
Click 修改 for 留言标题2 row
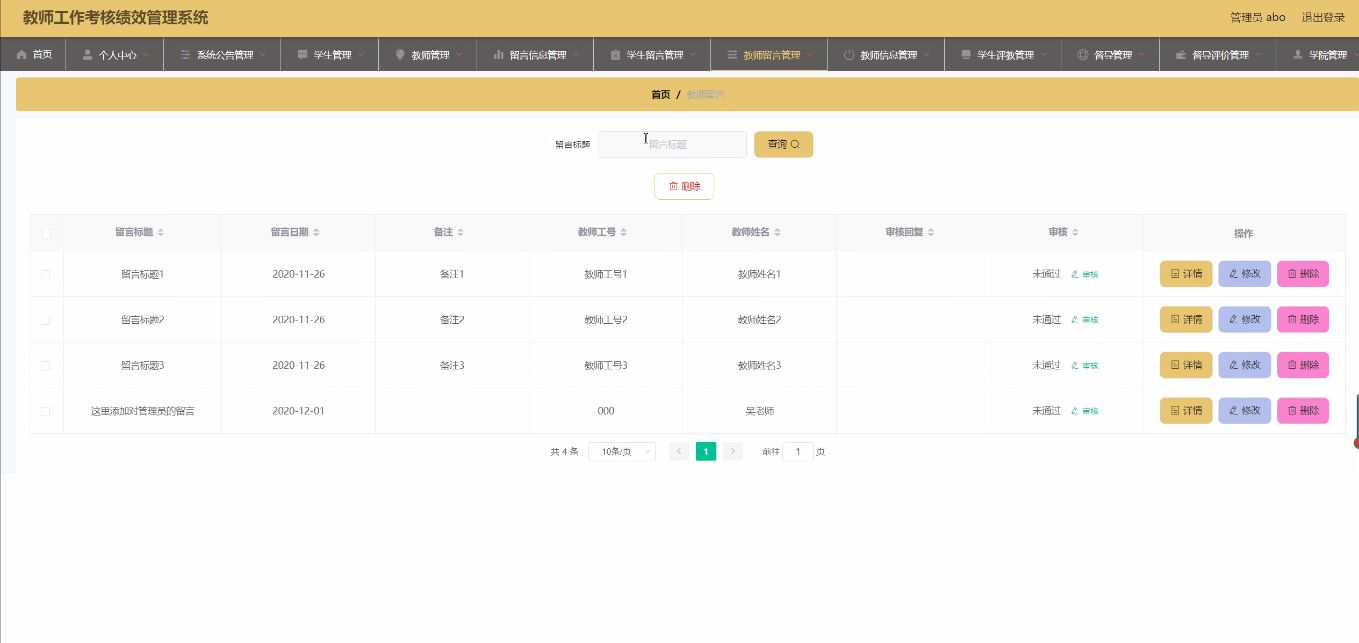pos(1244,320)
